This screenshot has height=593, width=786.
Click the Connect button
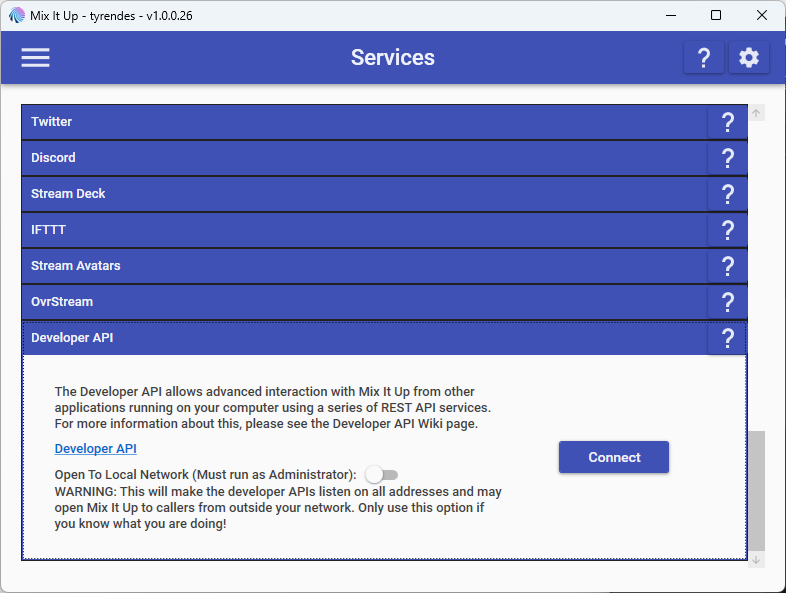[614, 457]
